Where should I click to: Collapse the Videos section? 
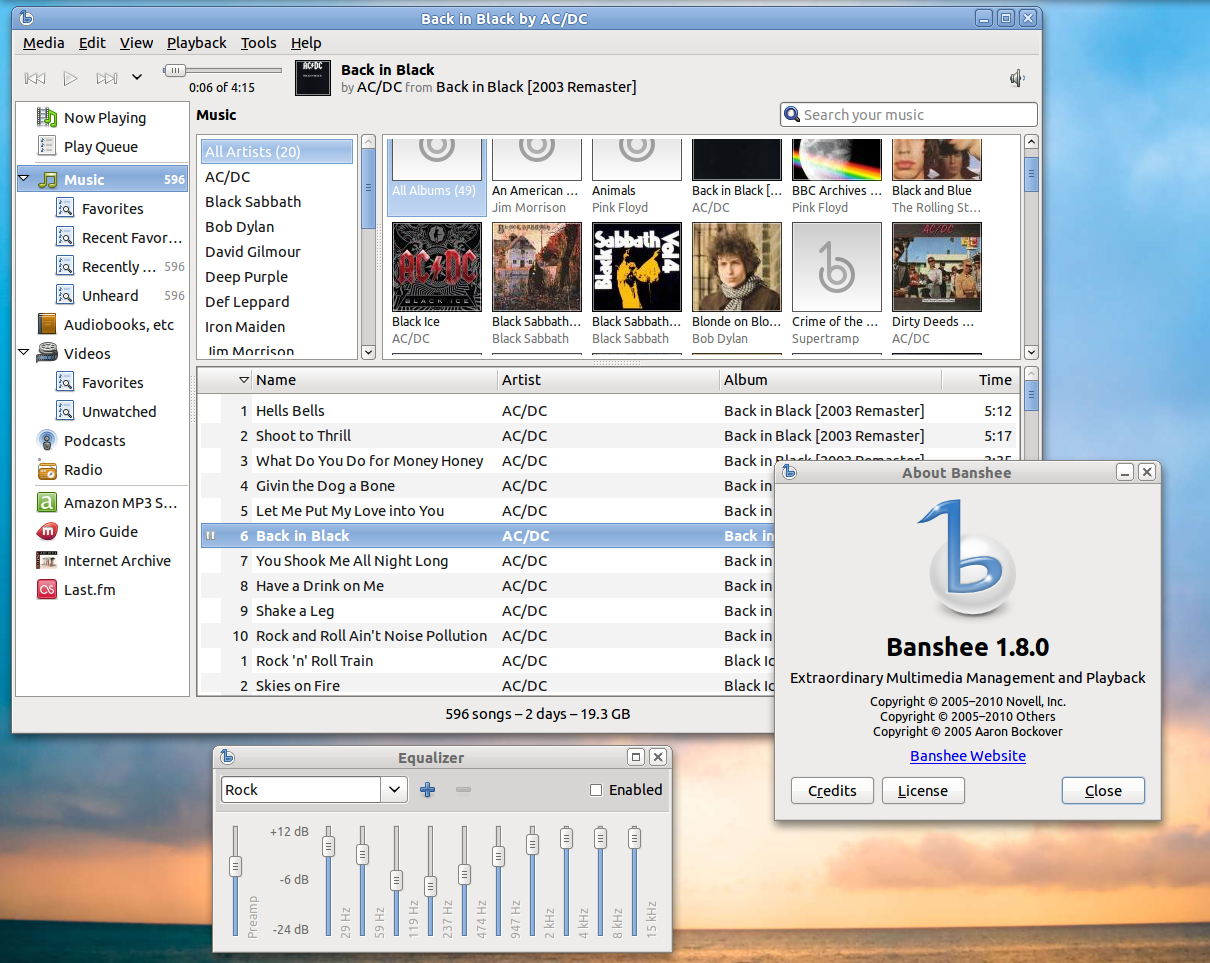point(22,353)
